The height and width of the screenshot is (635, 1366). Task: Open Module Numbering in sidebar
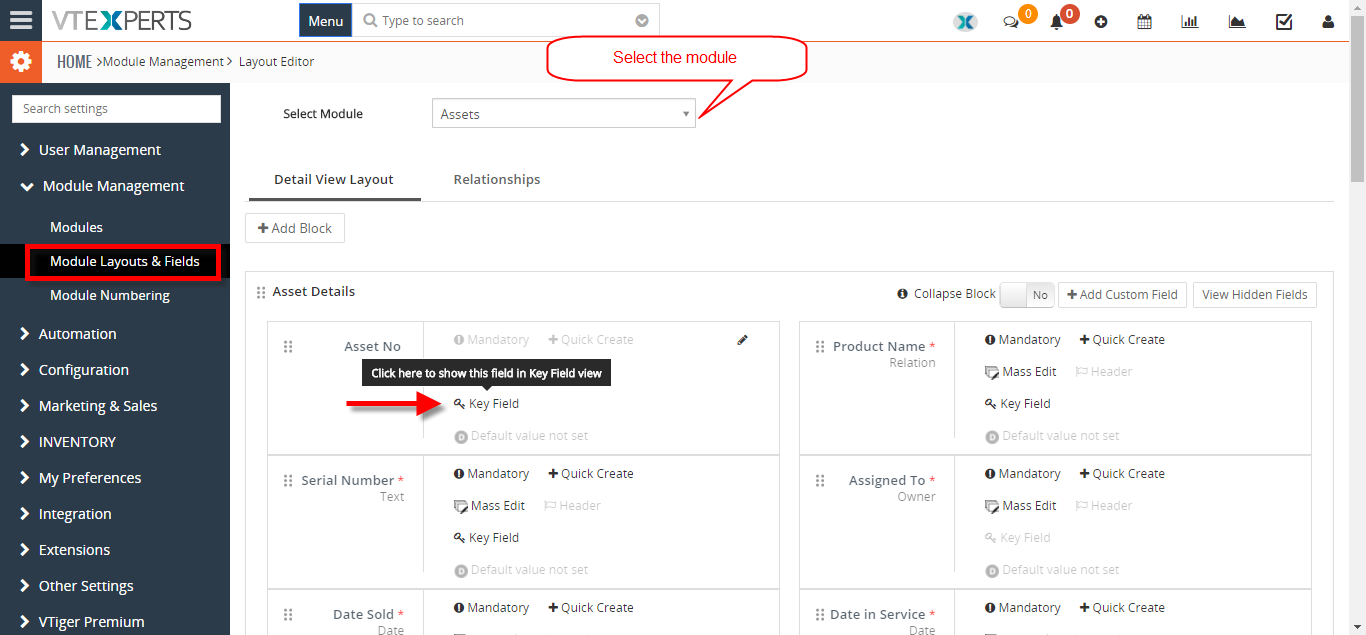click(x=110, y=296)
